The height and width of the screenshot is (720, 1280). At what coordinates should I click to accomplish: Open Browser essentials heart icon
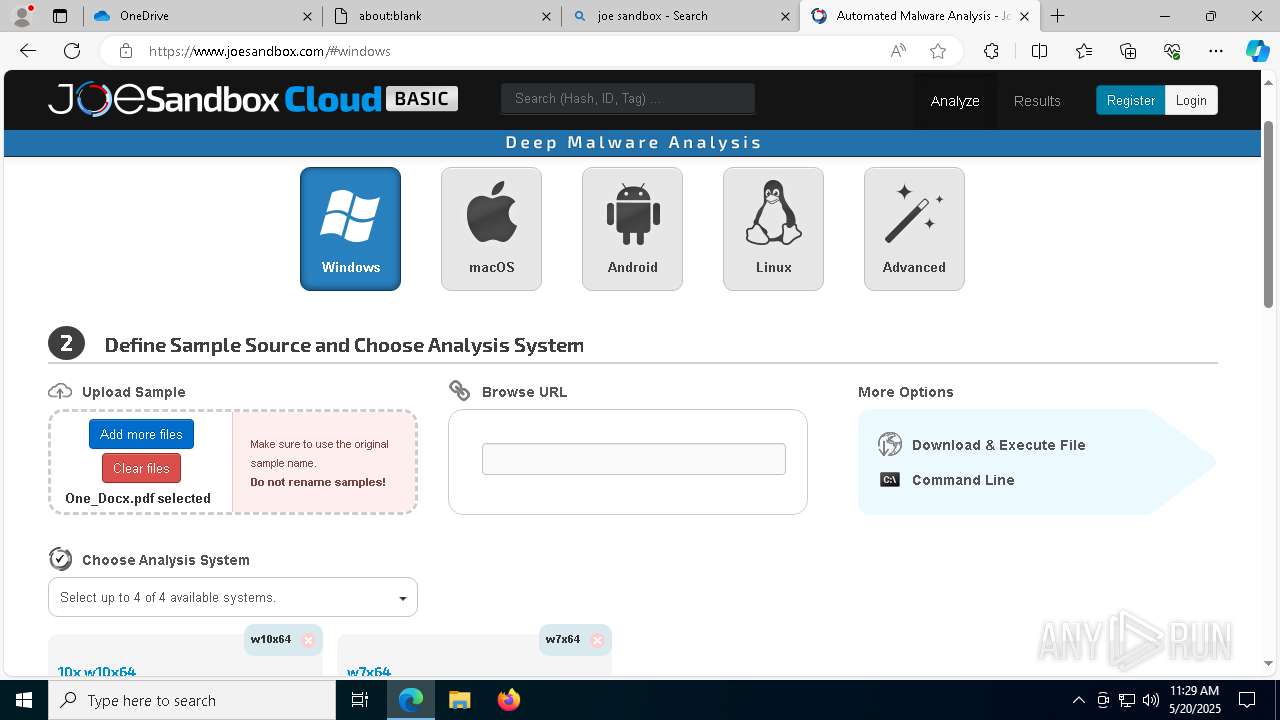(x=1172, y=51)
